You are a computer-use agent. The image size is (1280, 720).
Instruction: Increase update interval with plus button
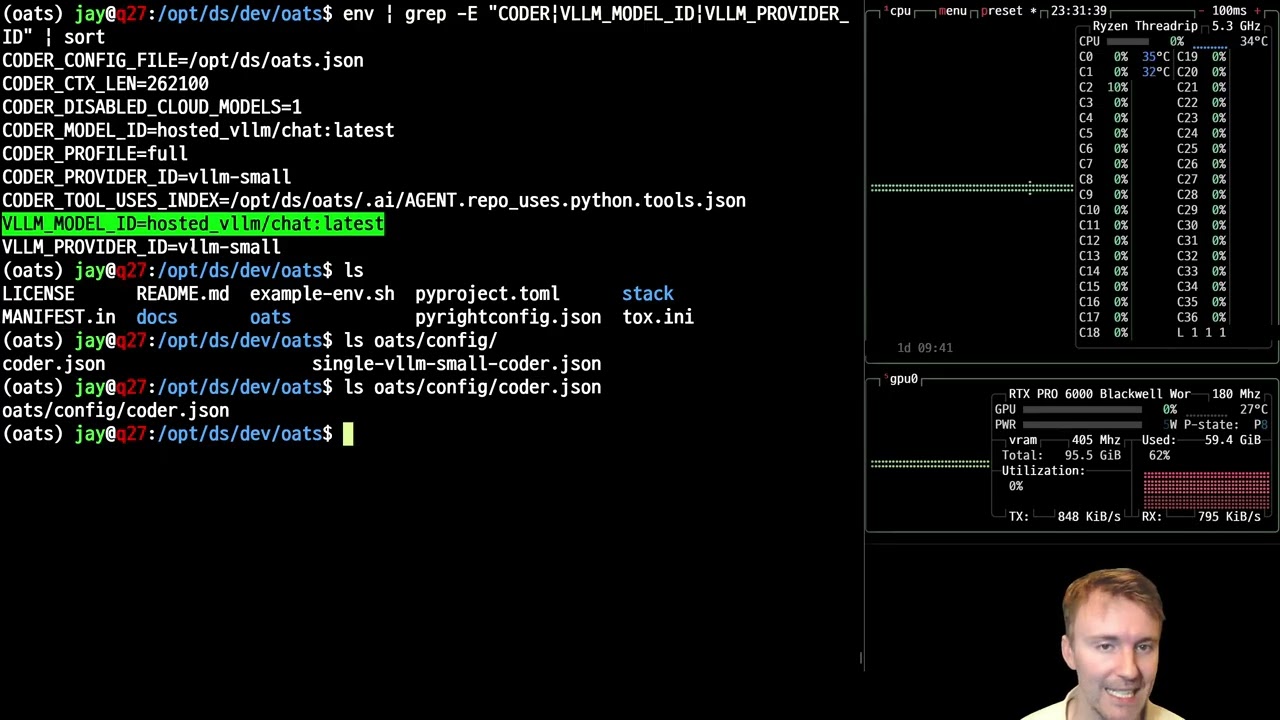[1256, 11]
